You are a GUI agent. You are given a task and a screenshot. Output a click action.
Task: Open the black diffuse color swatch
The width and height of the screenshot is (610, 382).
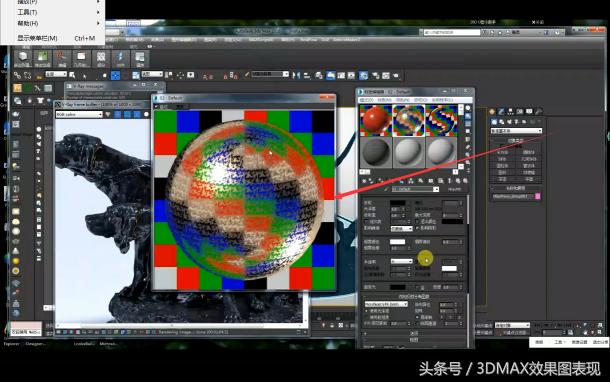(398, 203)
